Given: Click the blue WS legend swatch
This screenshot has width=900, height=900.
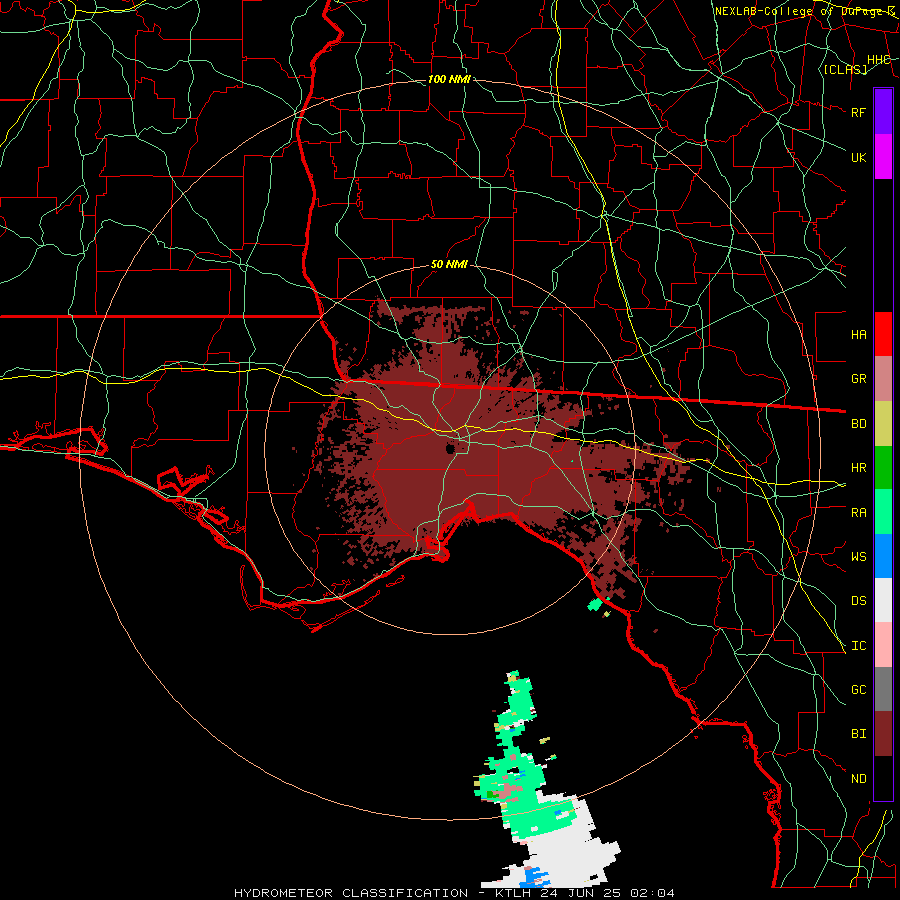Looking at the screenshot, I should (883, 556).
